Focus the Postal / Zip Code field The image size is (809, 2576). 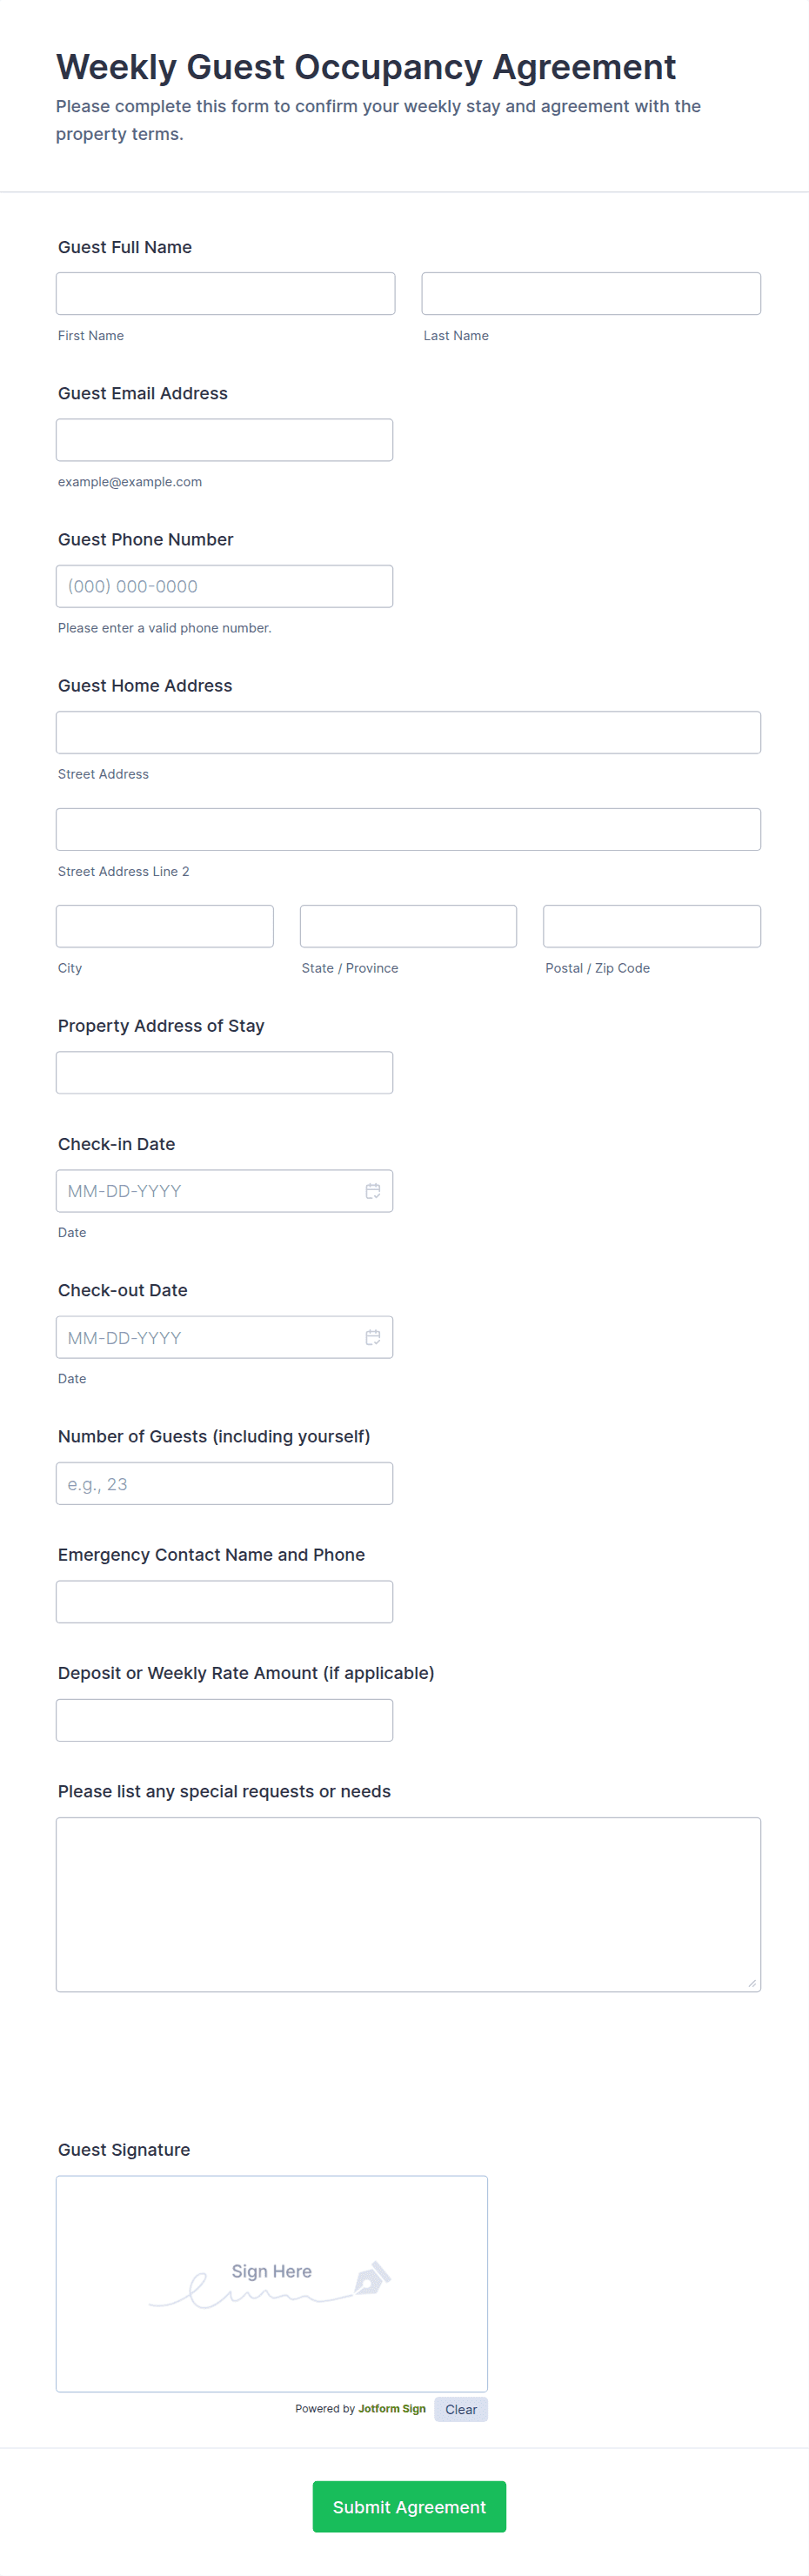[652, 926]
